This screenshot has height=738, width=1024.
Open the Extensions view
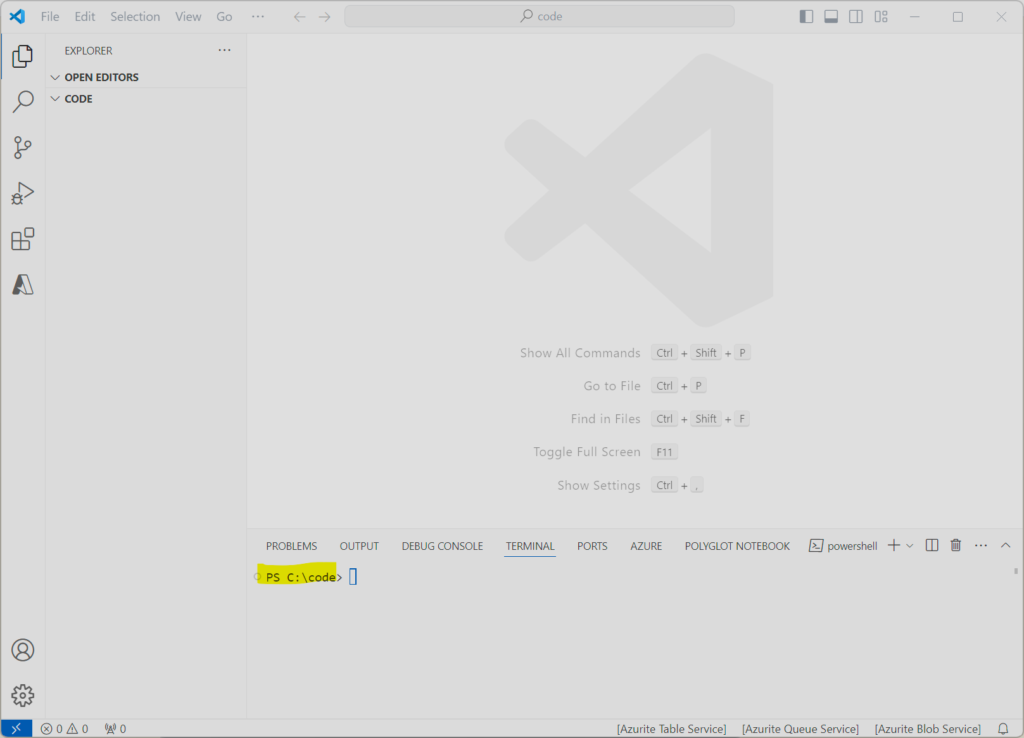coord(22,239)
